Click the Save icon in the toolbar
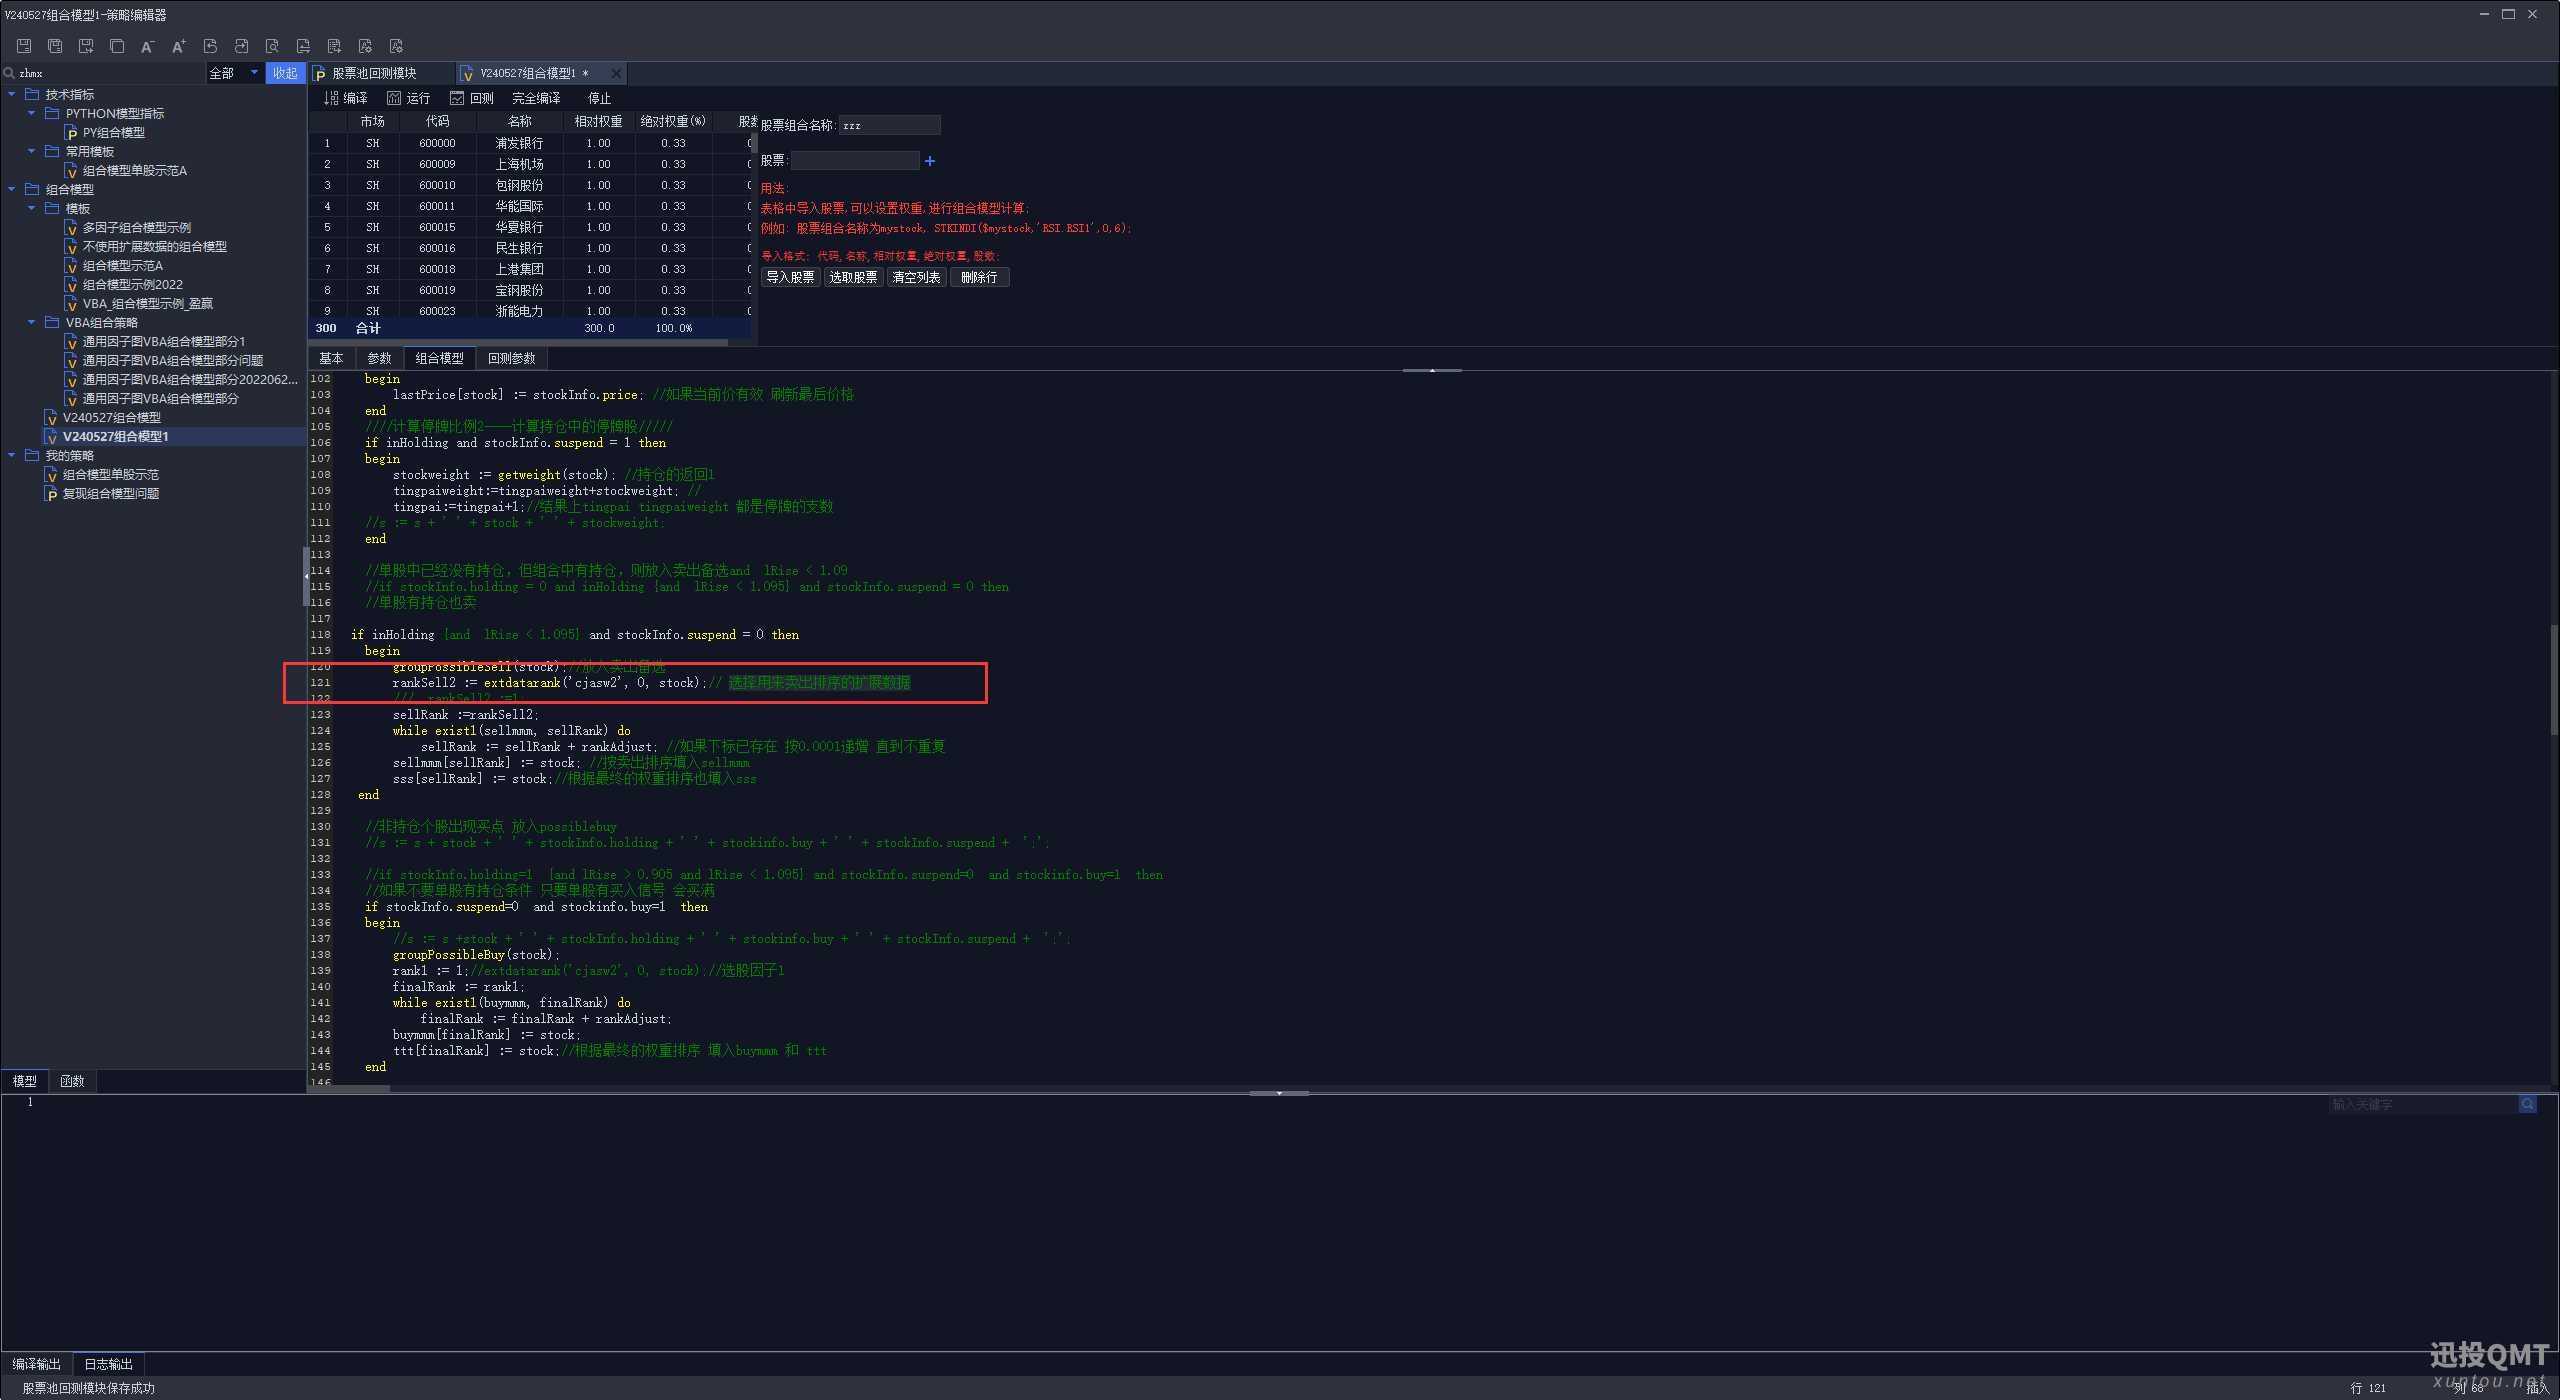This screenshot has height=1400, width=2560. (24, 46)
